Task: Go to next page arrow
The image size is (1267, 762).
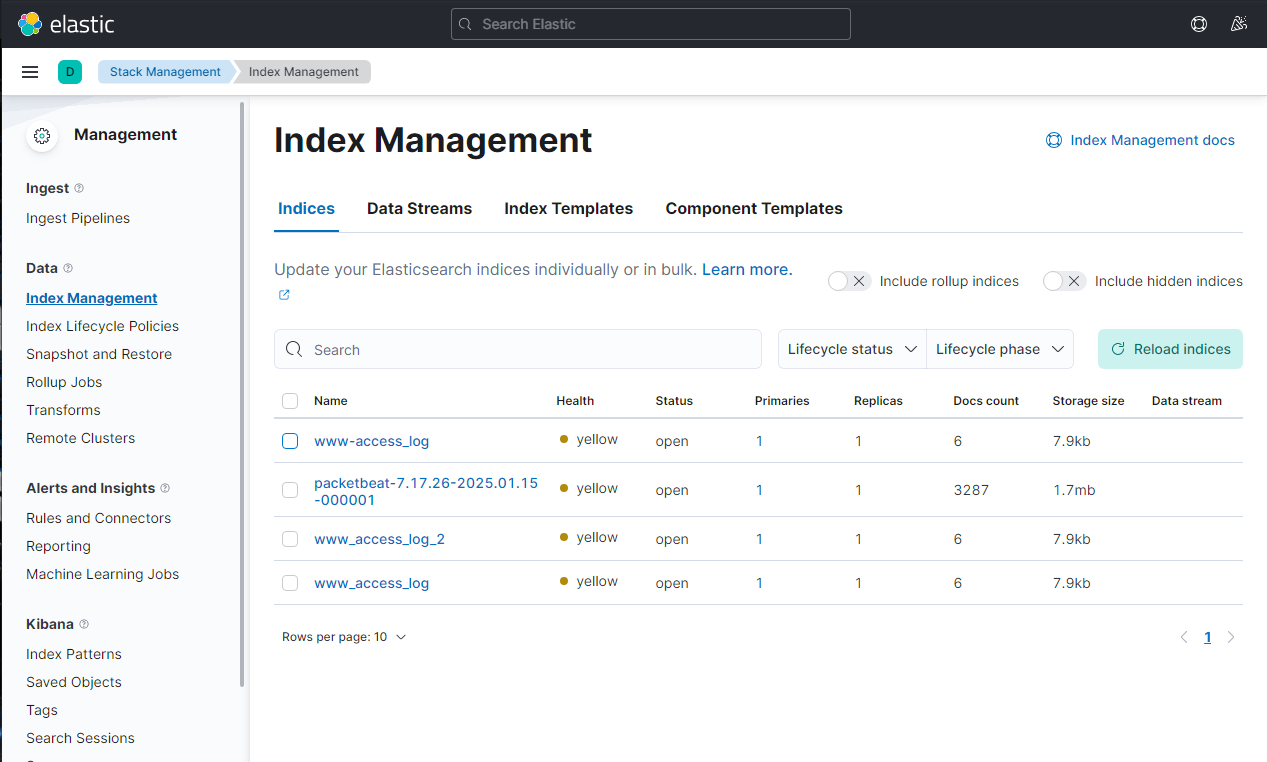Action: 1231,637
